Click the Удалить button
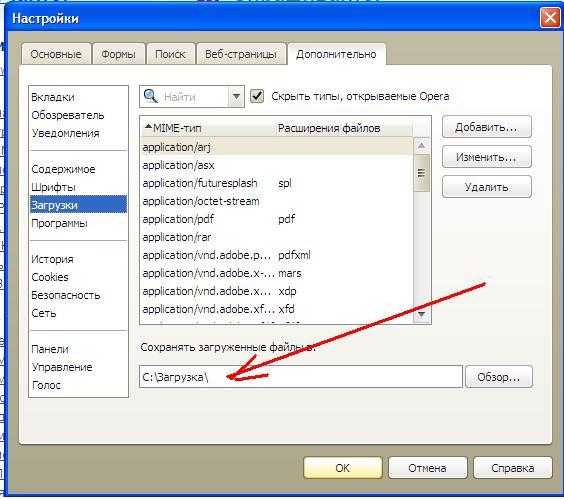The height and width of the screenshot is (499, 564). point(486,187)
